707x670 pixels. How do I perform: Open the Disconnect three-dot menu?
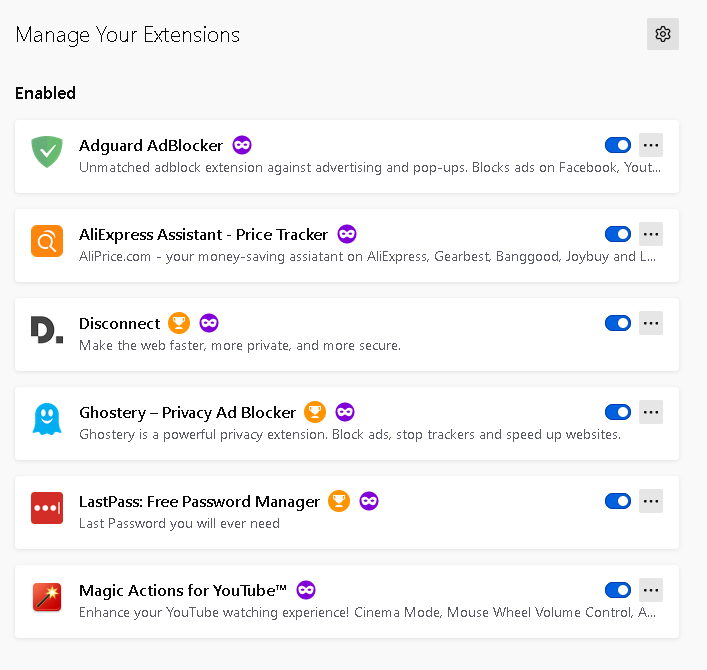(651, 323)
